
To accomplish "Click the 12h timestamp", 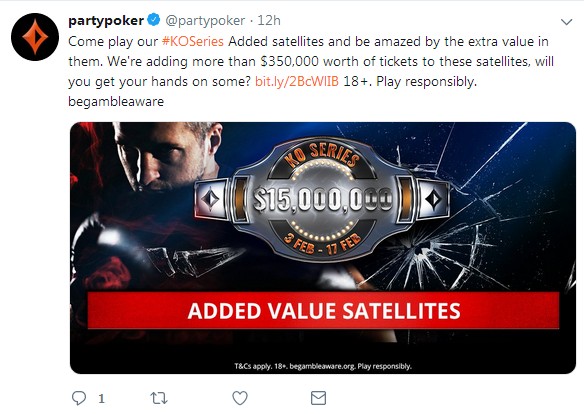I will coord(269,20).
